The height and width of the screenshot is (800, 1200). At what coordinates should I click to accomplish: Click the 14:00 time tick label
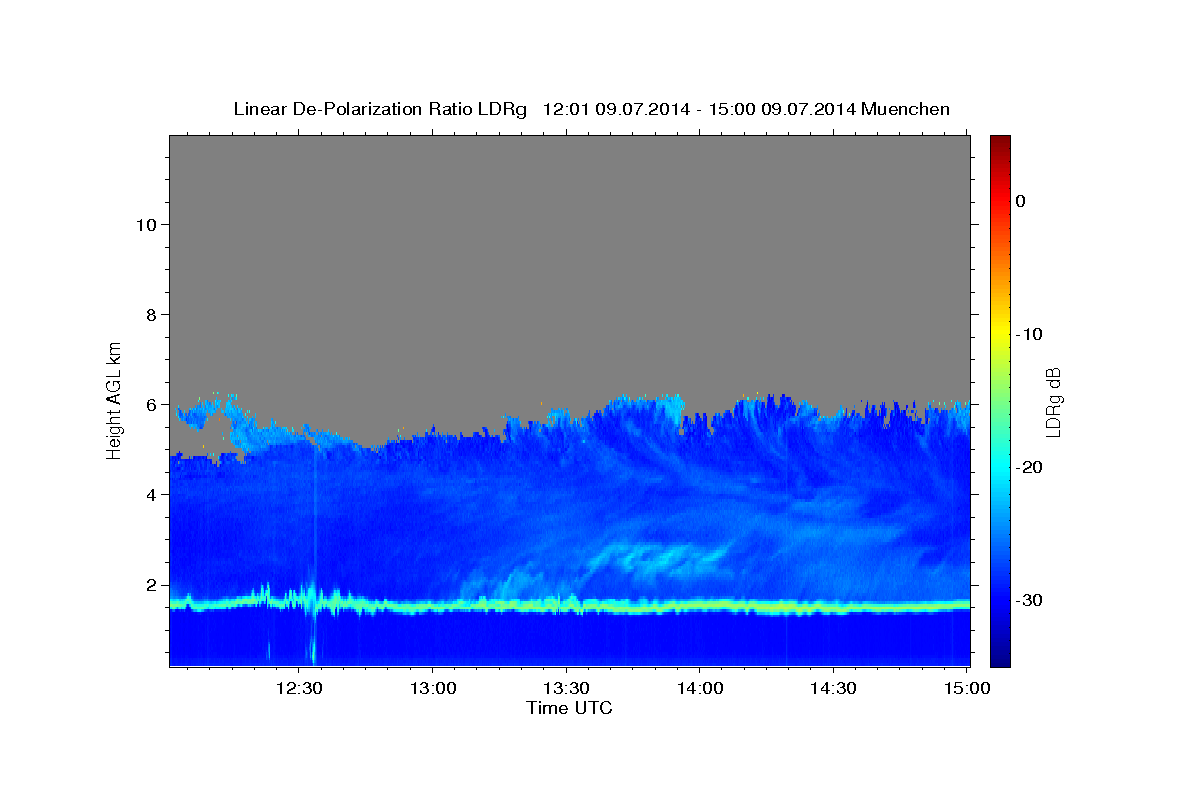pyautogui.click(x=699, y=688)
